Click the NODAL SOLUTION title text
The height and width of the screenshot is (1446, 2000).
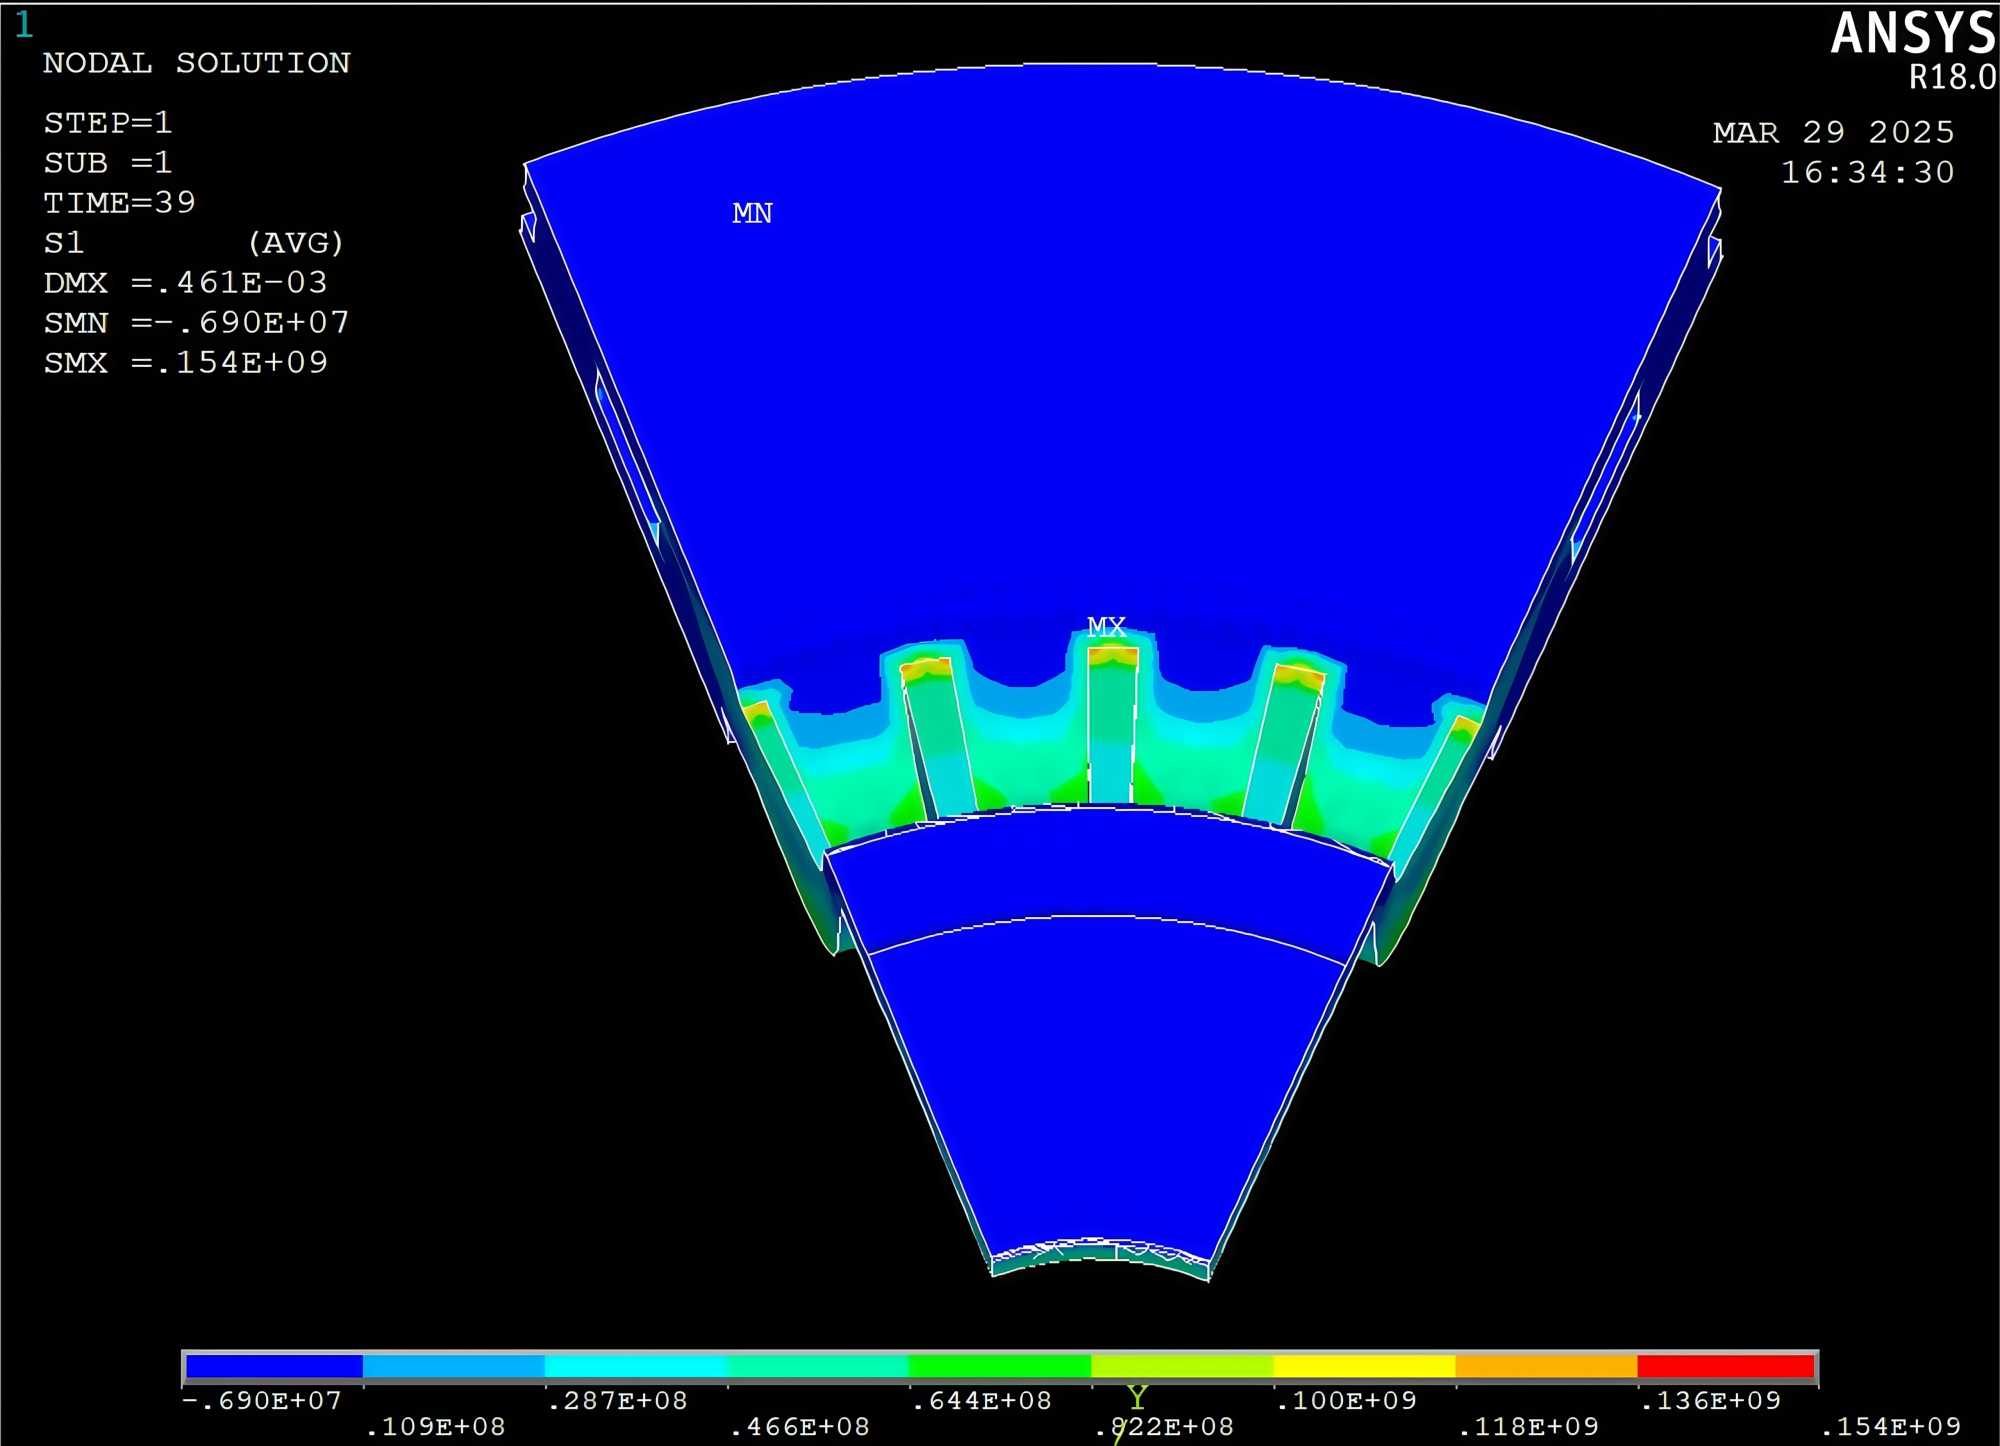(196, 63)
